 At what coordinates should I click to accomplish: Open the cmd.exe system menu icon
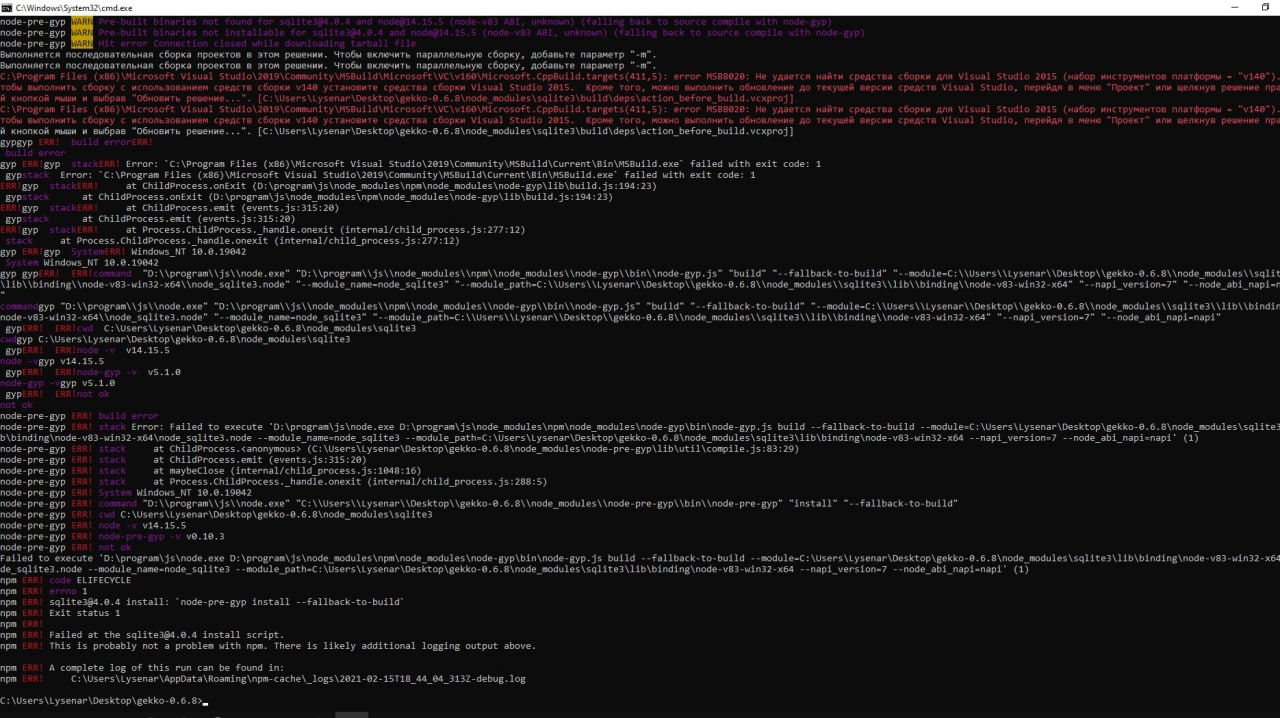8,7
